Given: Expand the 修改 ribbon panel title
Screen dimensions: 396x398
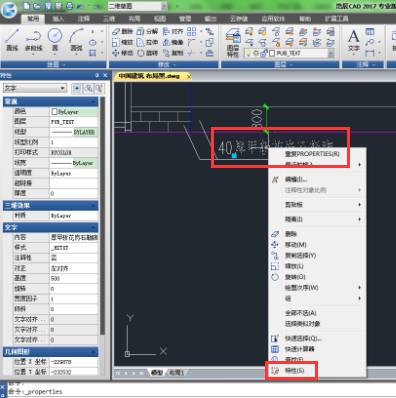Looking at the screenshot, I should 164,65.
